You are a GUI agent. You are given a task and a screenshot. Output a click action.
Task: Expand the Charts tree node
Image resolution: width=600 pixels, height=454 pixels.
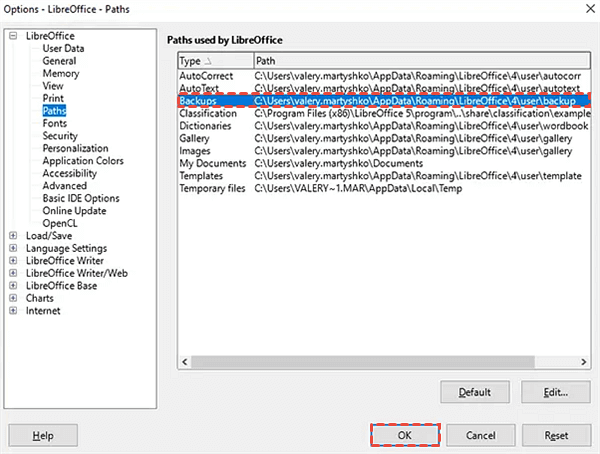click(x=13, y=298)
